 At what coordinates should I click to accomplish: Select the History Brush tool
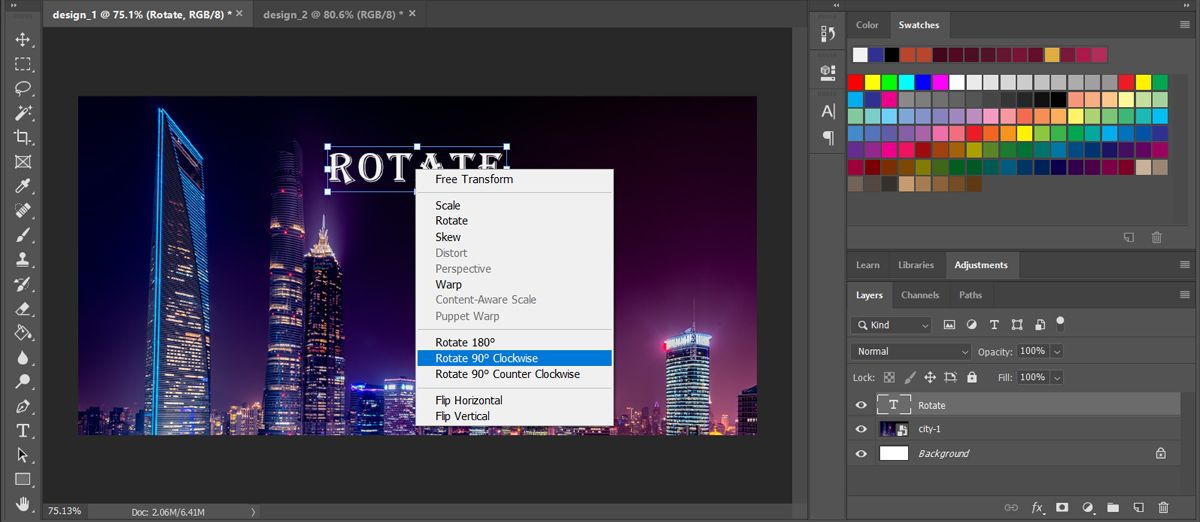22,284
